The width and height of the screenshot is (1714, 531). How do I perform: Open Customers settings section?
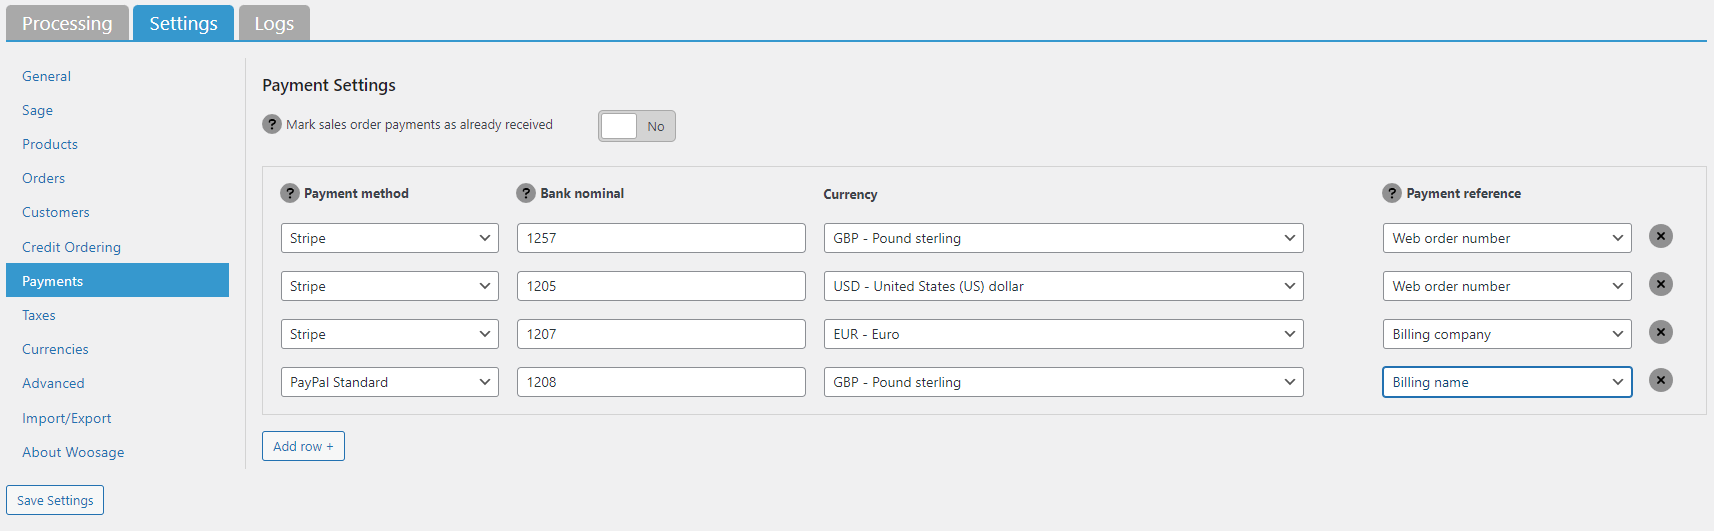[117, 212]
